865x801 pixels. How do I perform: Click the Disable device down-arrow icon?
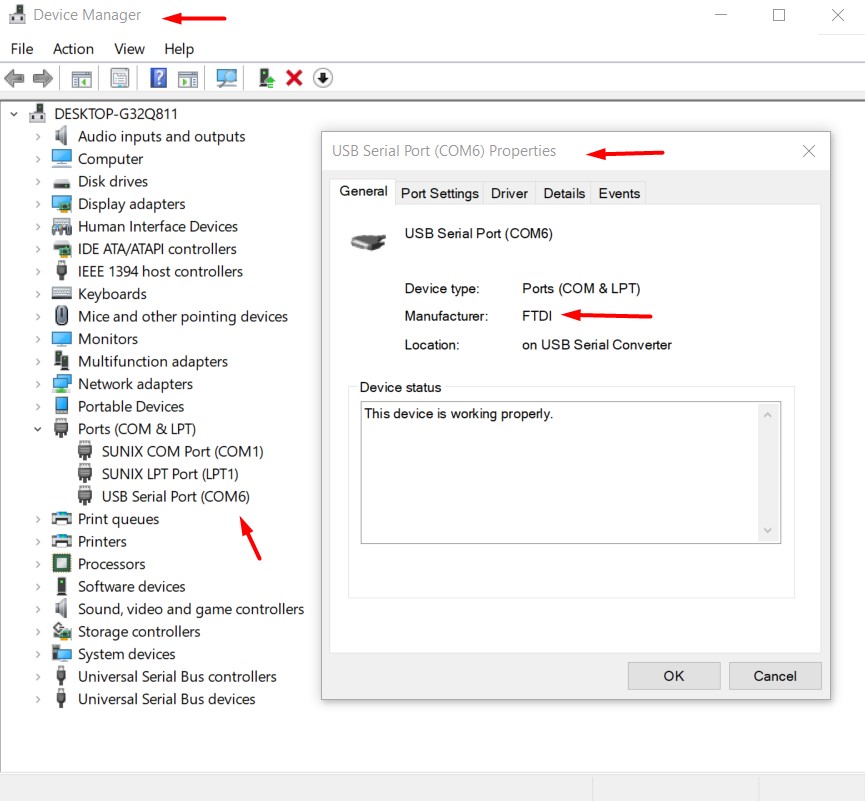click(x=323, y=78)
